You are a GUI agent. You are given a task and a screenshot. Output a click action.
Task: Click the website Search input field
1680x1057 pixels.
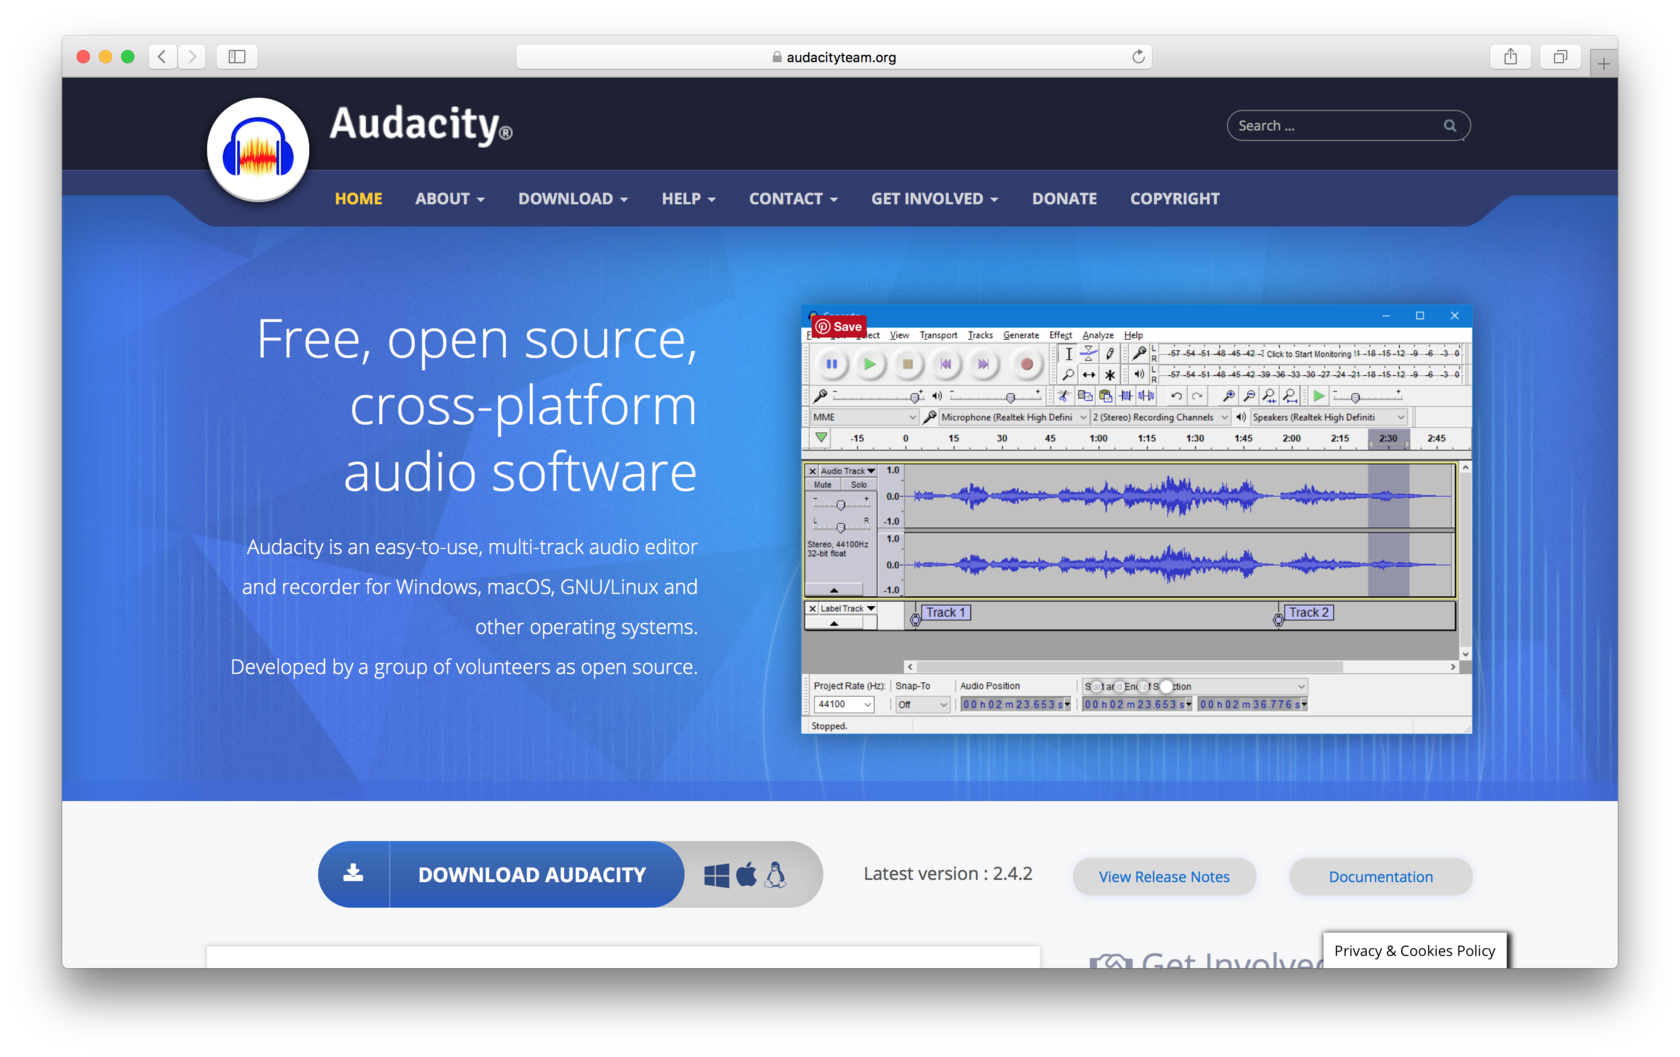click(1348, 126)
